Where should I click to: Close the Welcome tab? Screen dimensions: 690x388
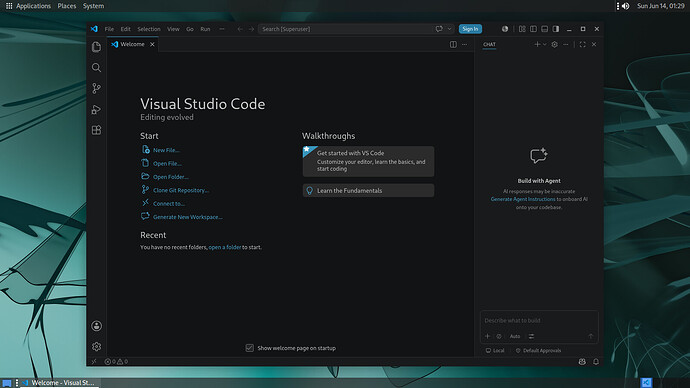click(x=152, y=44)
